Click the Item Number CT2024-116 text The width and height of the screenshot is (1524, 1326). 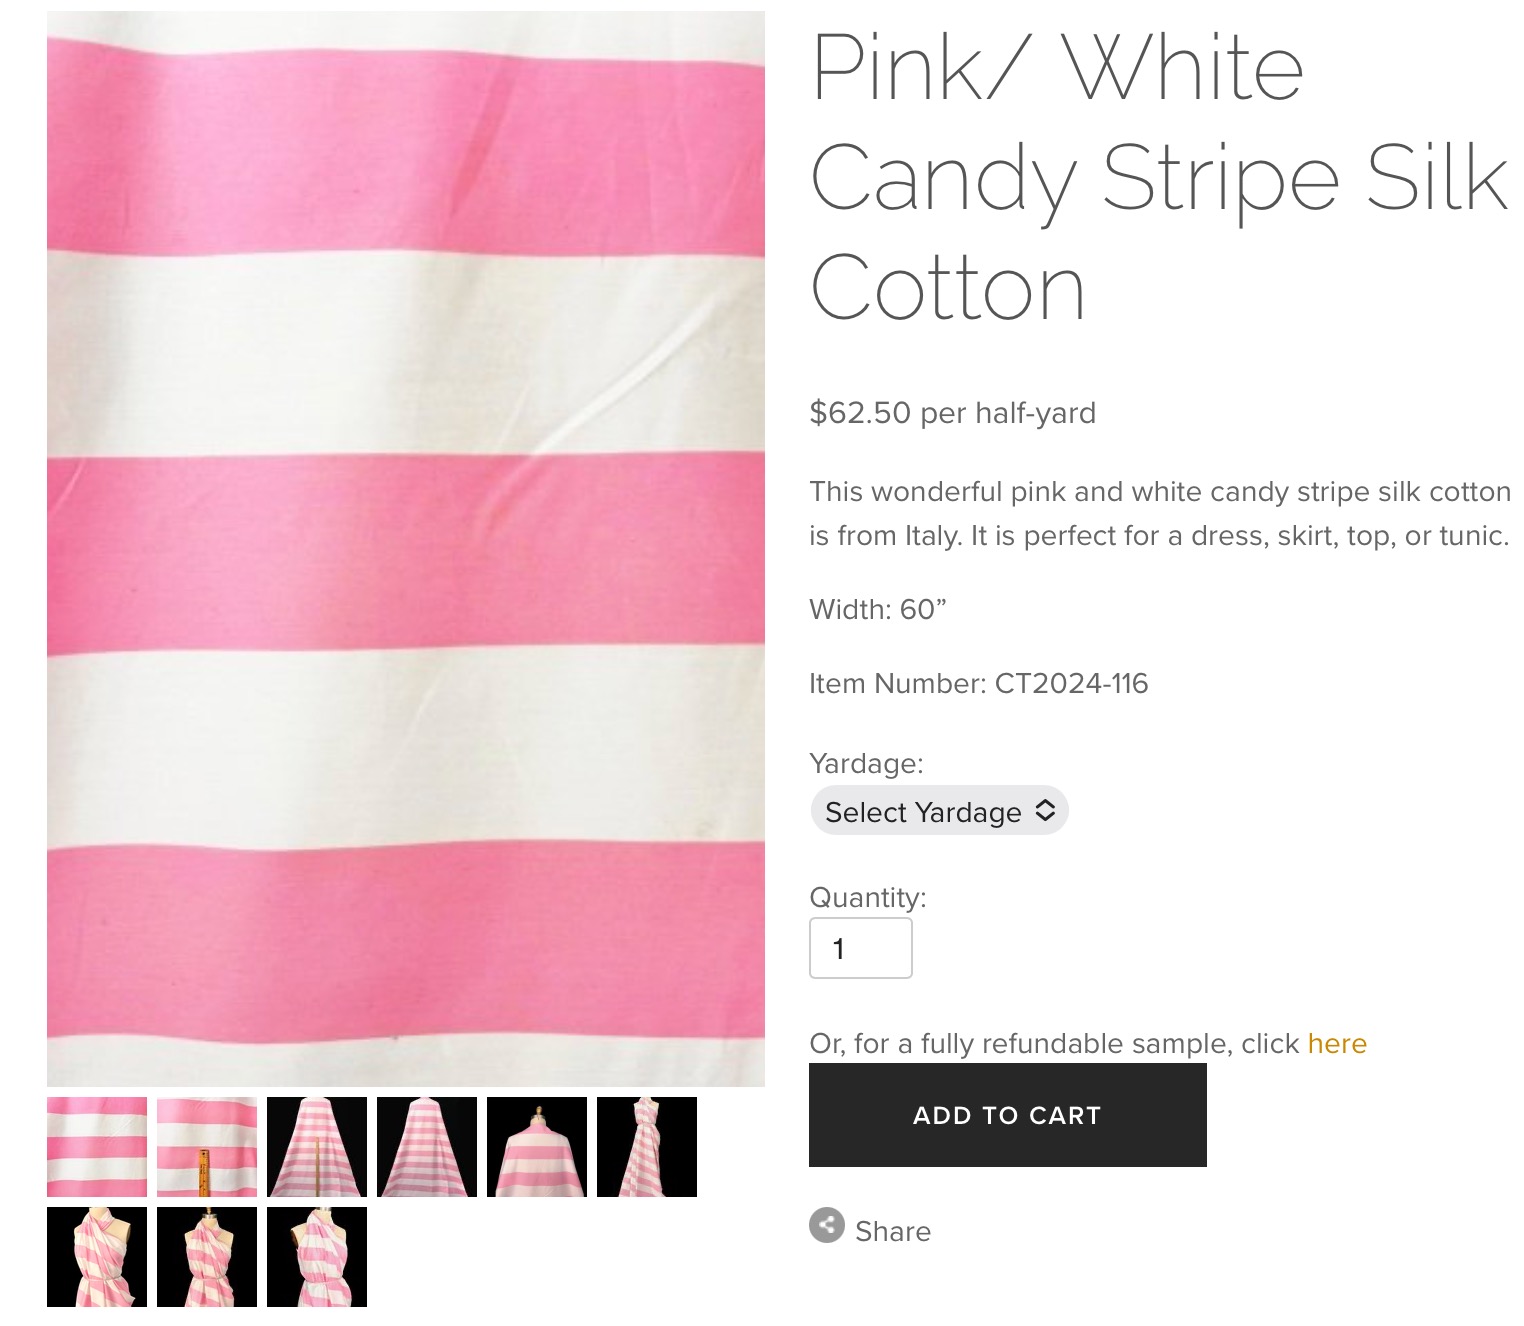(978, 684)
